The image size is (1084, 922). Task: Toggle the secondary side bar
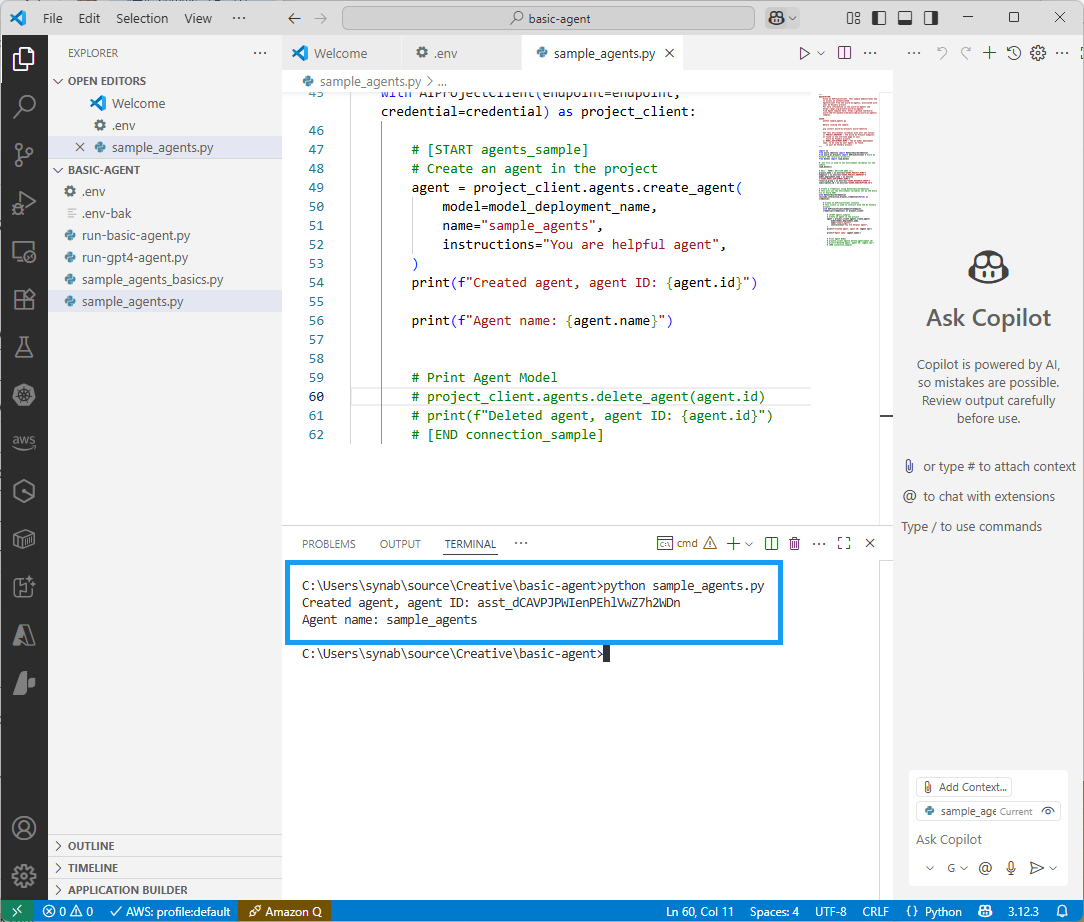click(x=931, y=18)
